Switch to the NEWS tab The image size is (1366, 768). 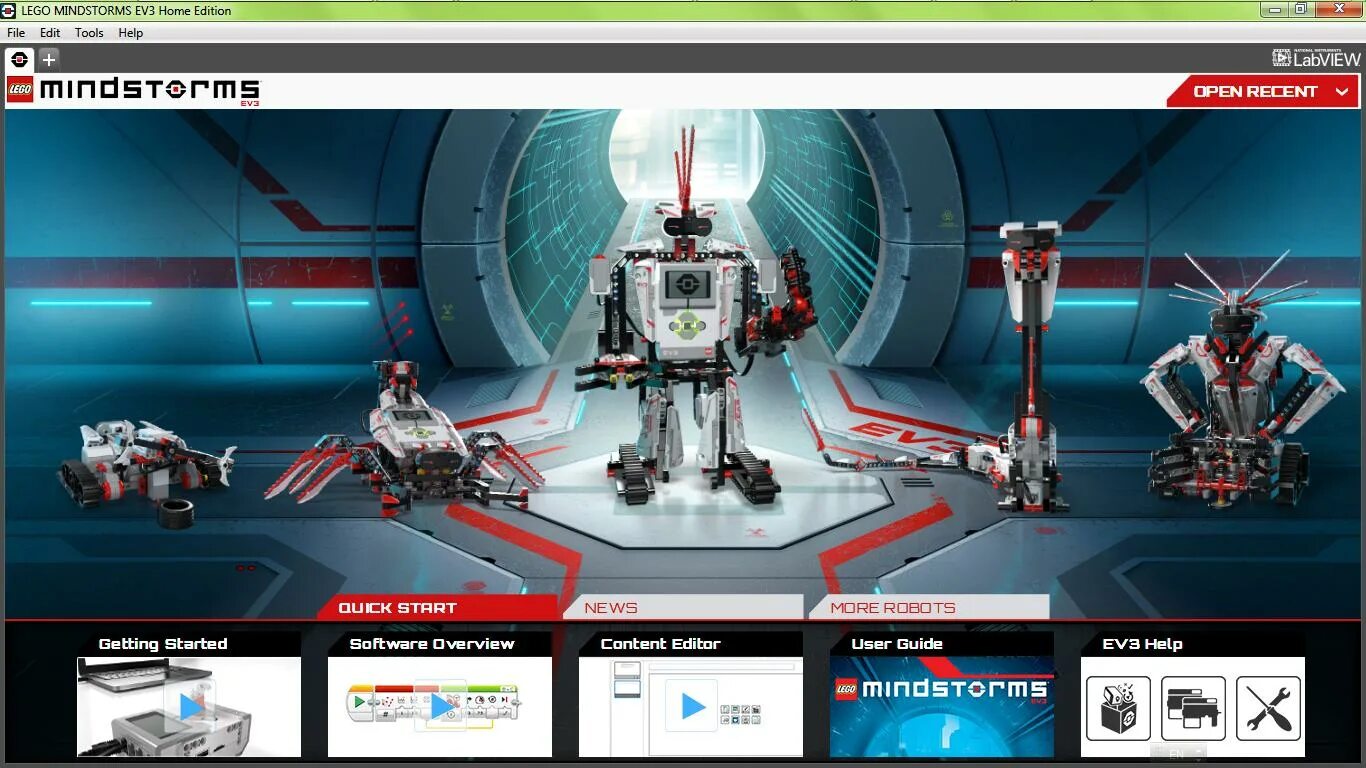[683, 607]
